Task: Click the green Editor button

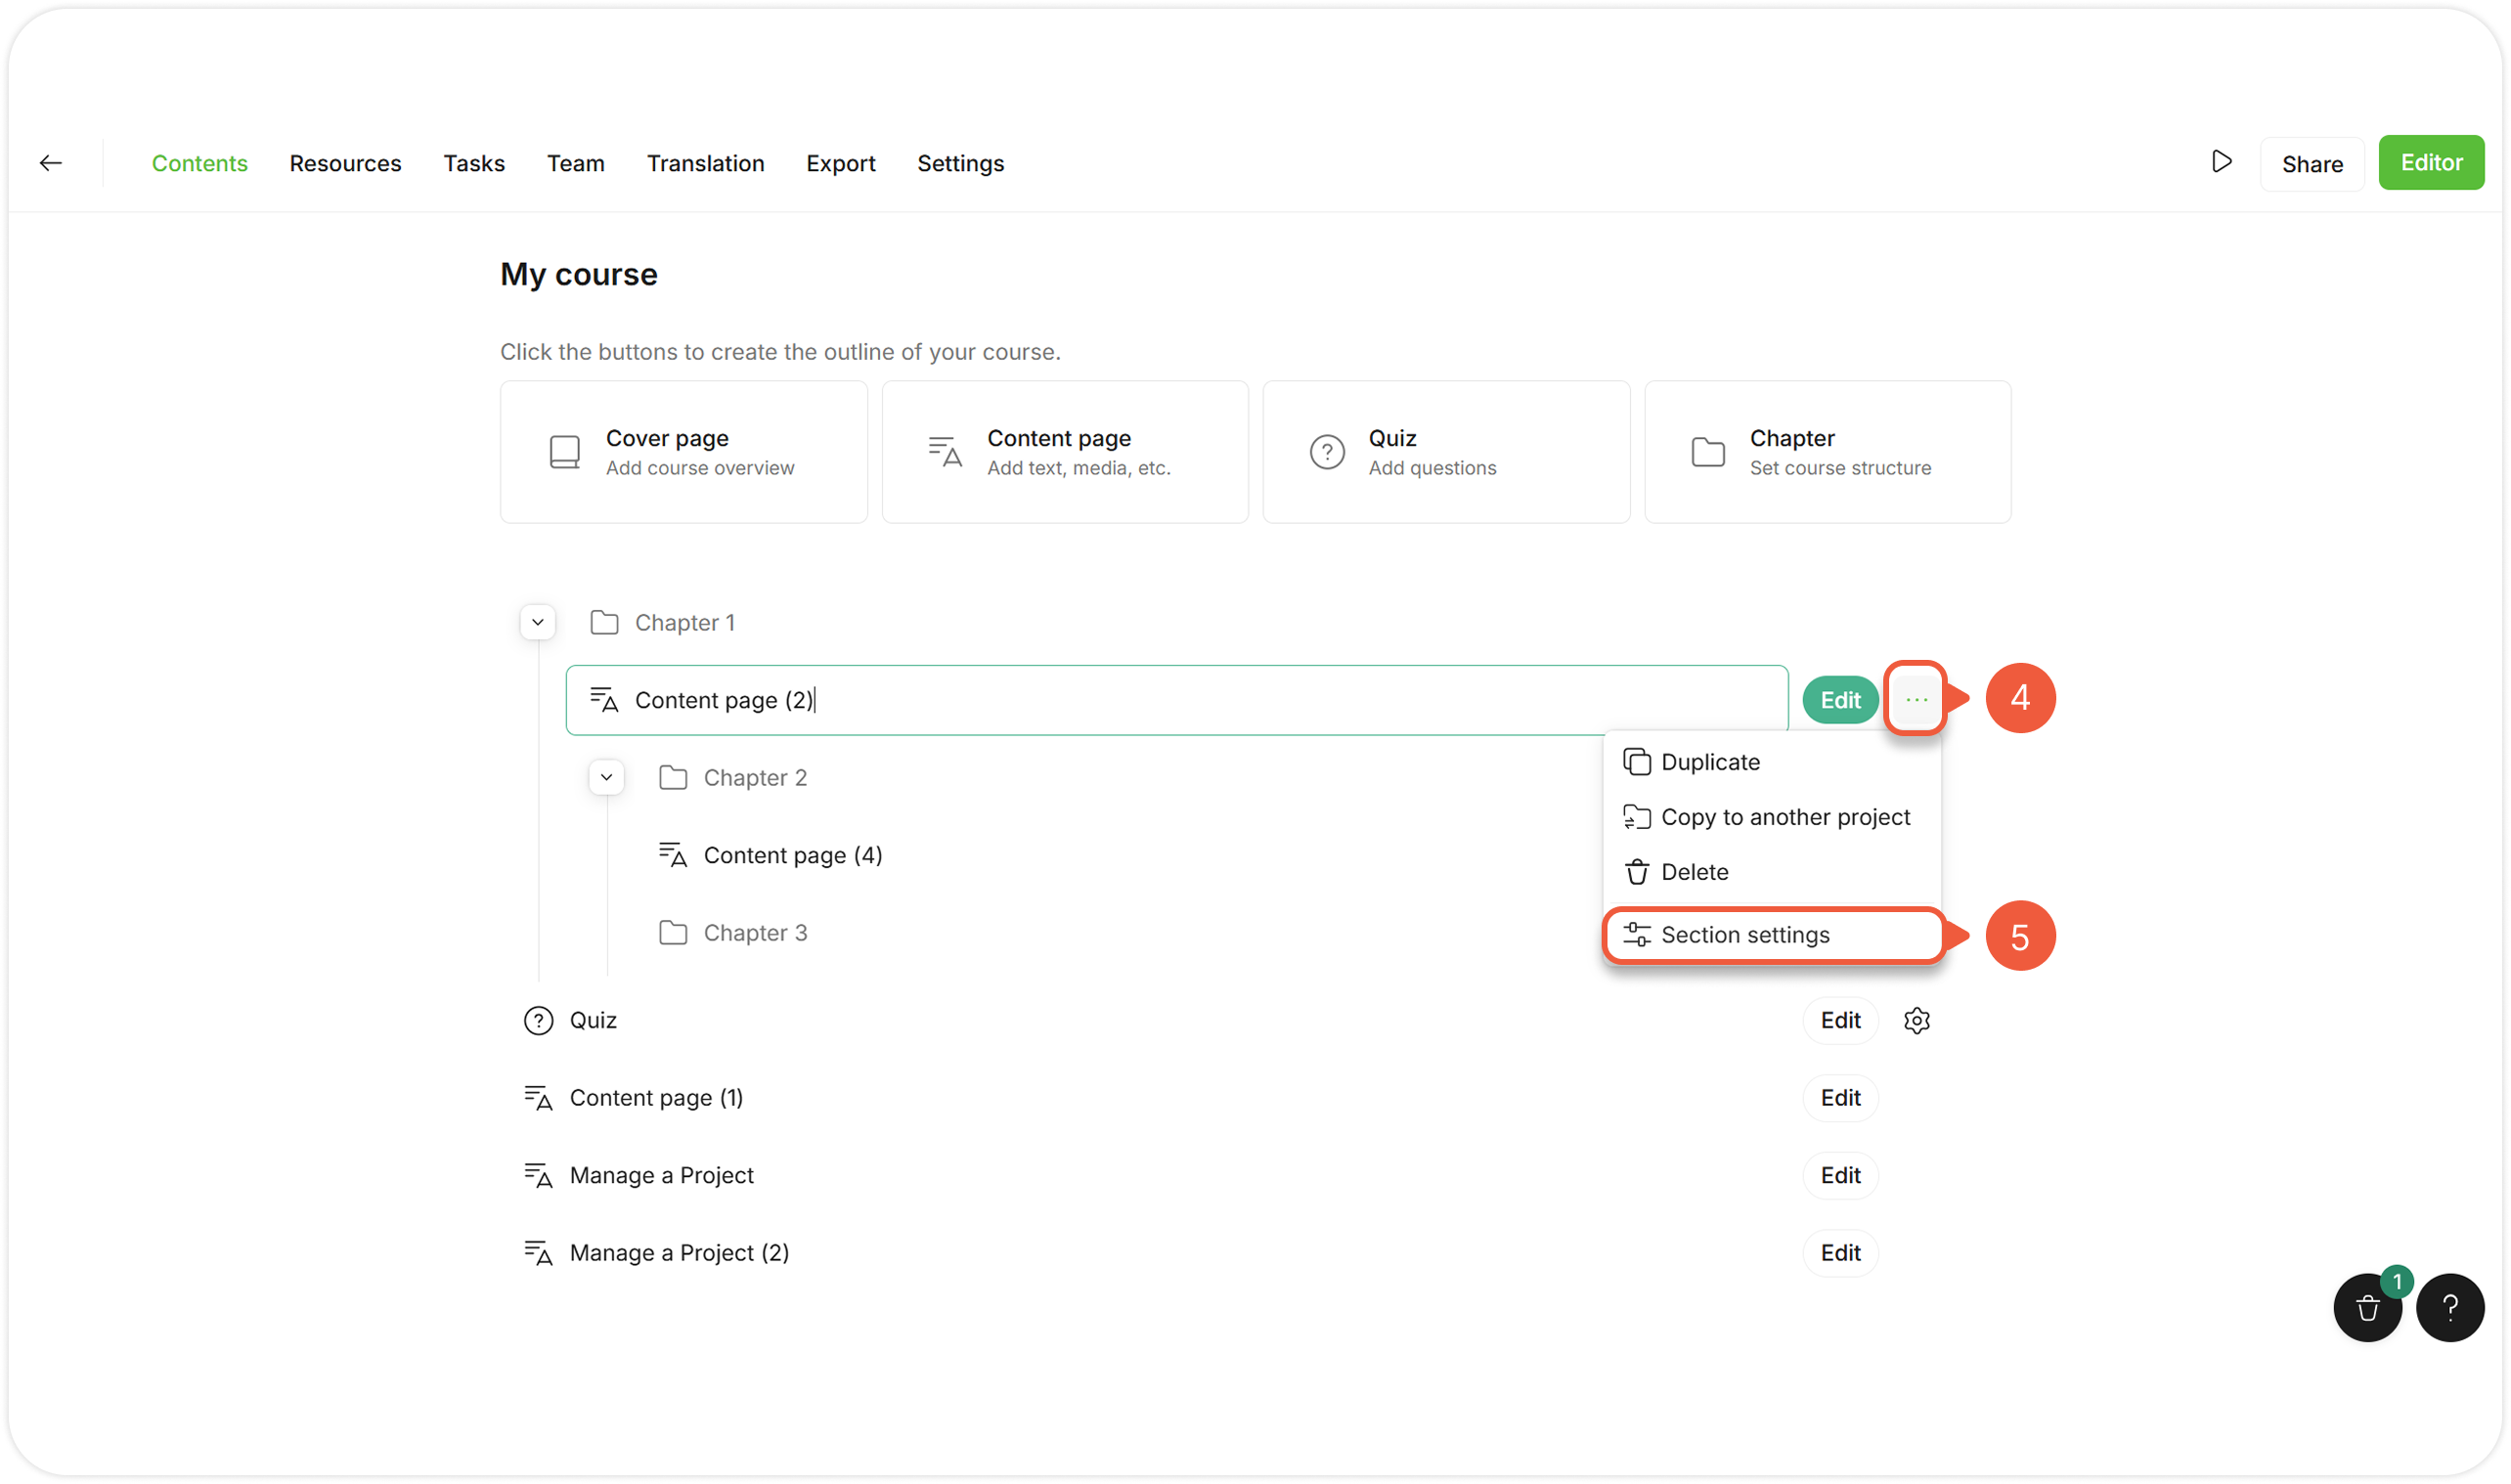Action: coord(2430,162)
